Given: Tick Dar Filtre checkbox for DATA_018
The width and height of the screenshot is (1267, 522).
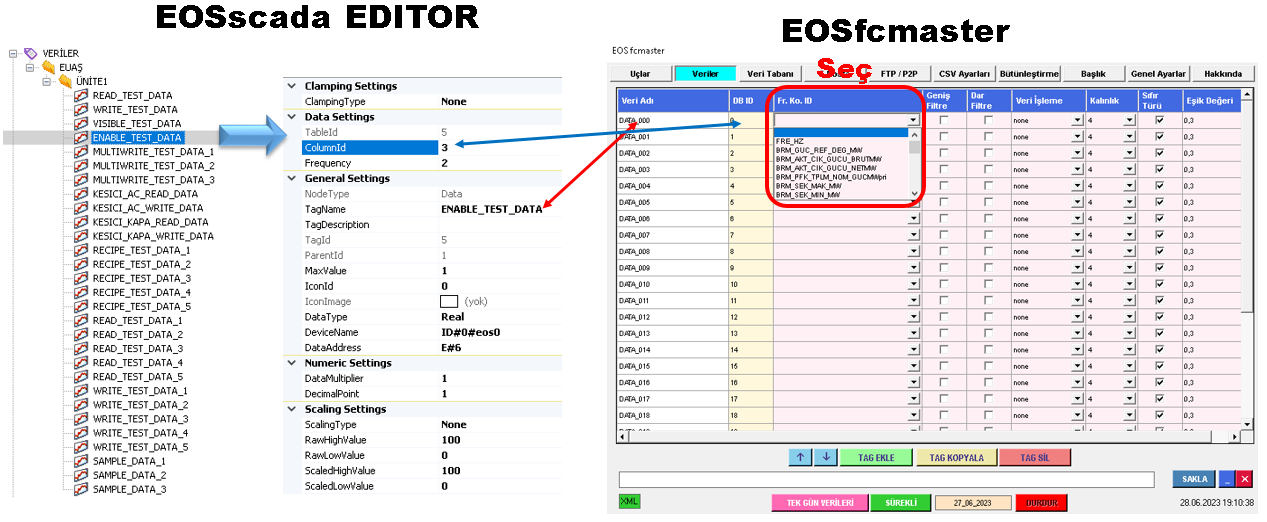Looking at the screenshot, I should coord(988,415).
